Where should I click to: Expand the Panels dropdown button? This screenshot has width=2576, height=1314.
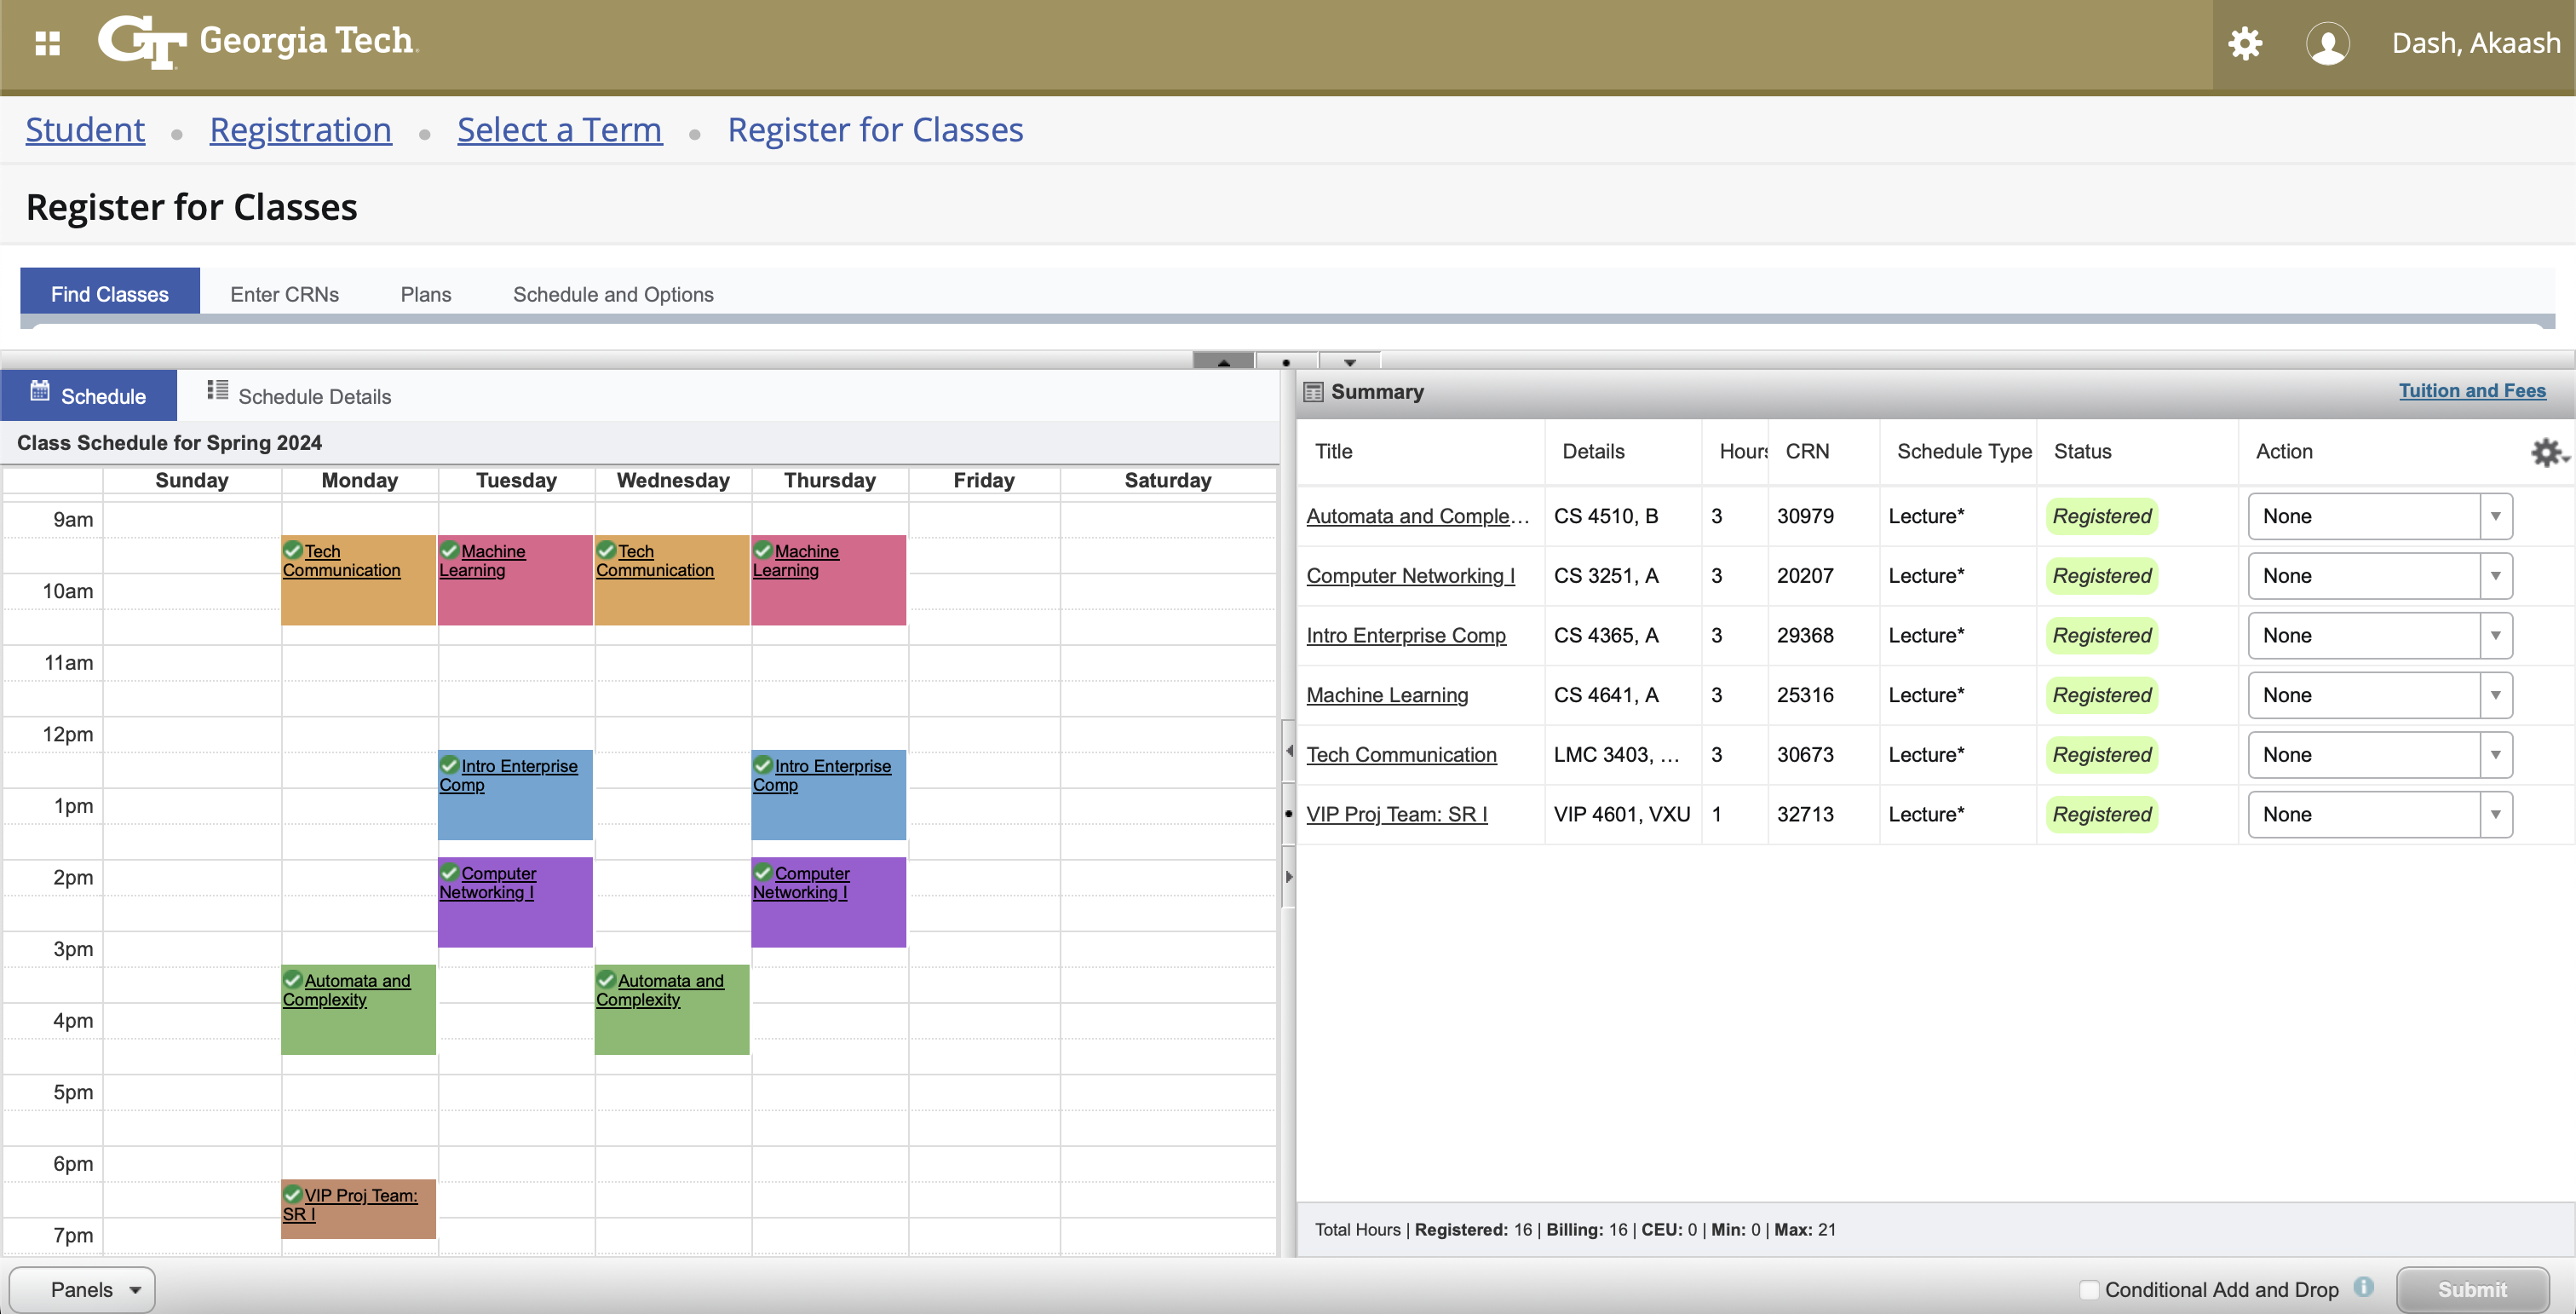pos(83,1290)
